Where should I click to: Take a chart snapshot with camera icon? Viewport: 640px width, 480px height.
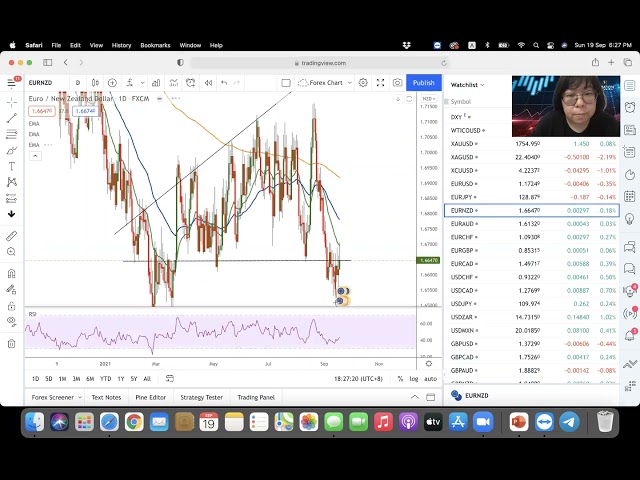pos(398,83)
